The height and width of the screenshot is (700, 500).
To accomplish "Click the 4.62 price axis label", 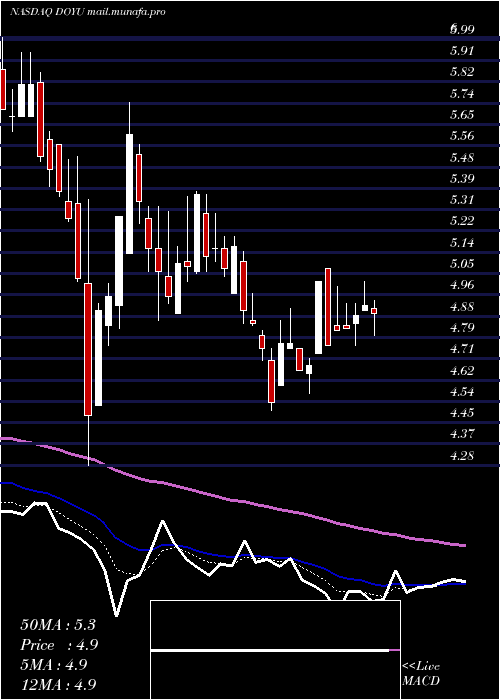I will pyautogui.click(x=462, y=370).
